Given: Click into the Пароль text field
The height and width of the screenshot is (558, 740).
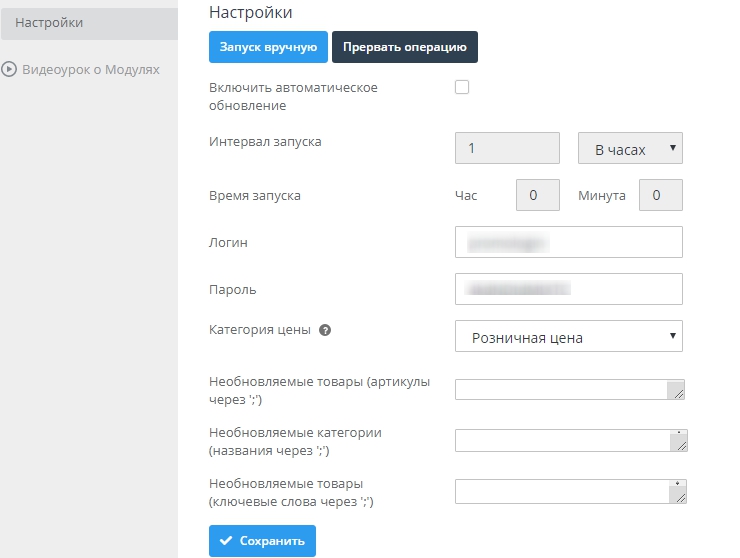Looking at the screenshot, I should (568, 289).
